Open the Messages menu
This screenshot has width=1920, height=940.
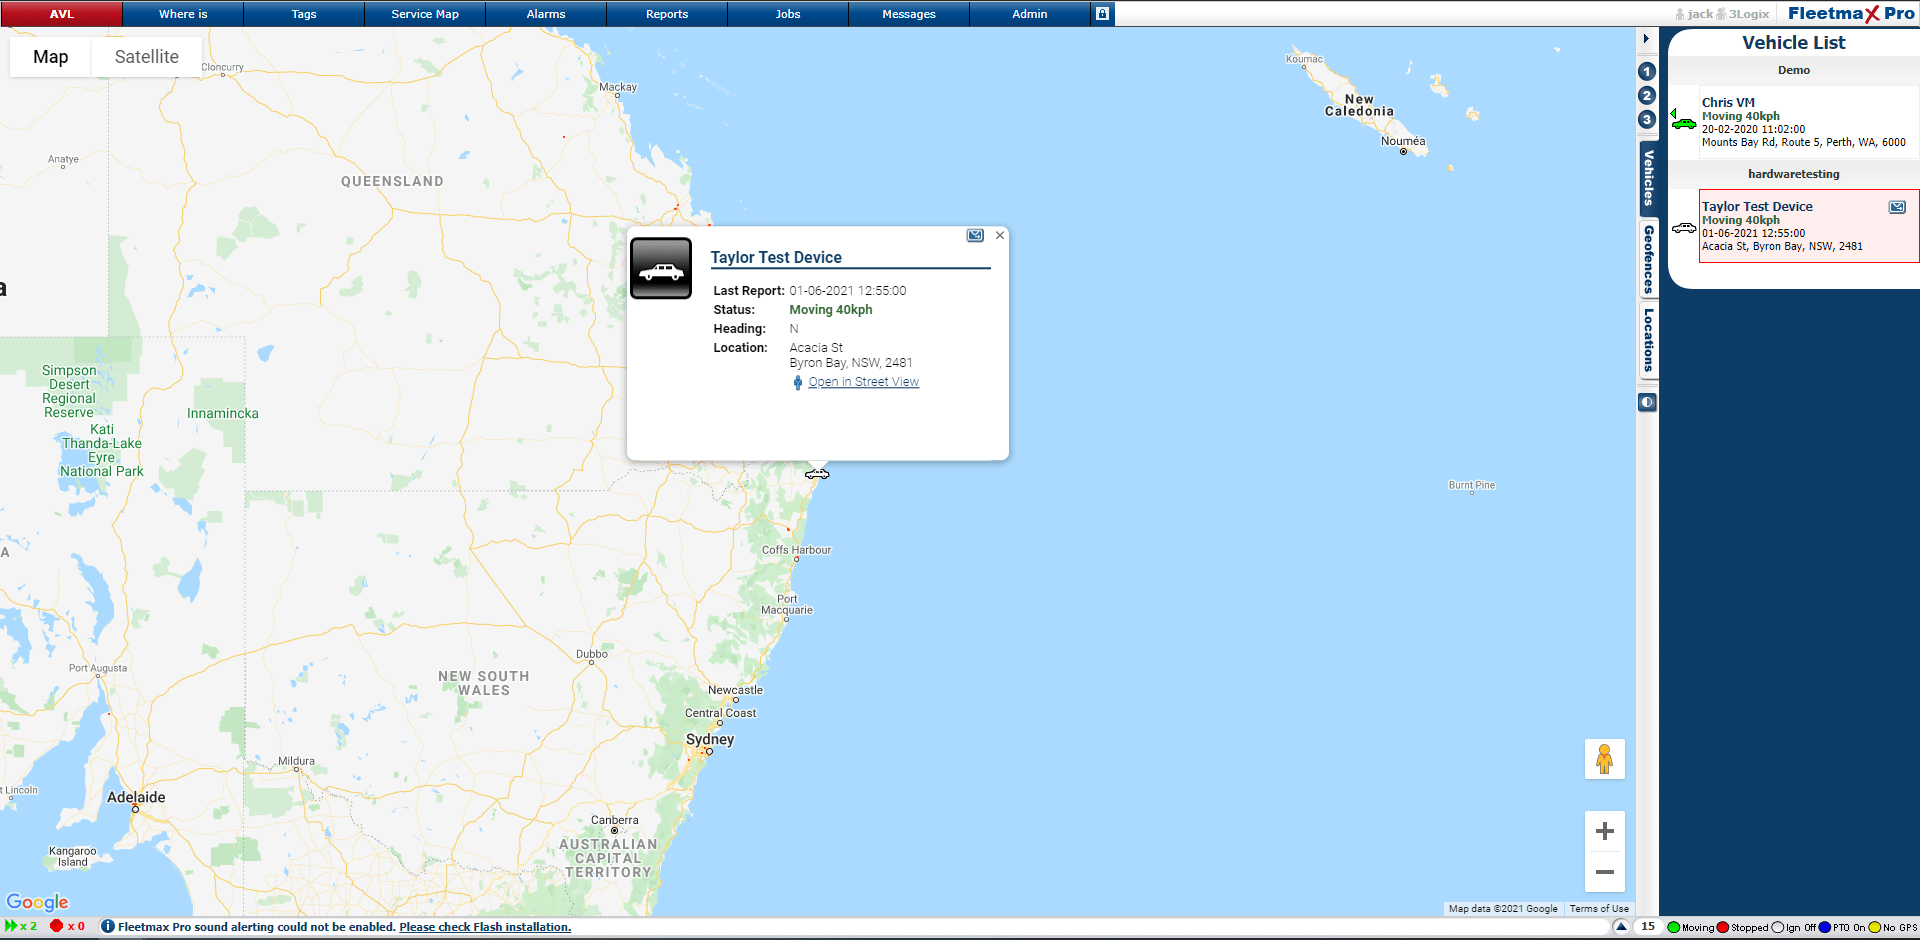[909, 14]
